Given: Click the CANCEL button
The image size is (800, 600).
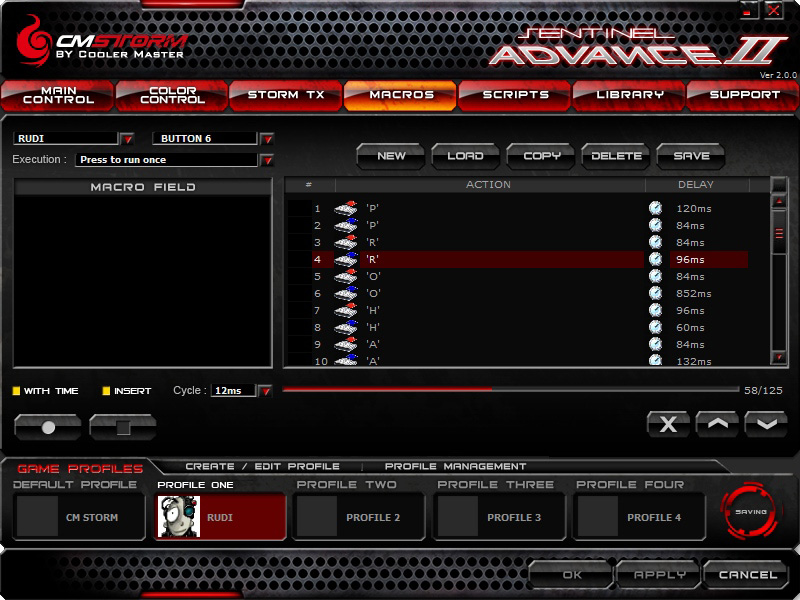Looking at the screenshot, I should point(746,574).
